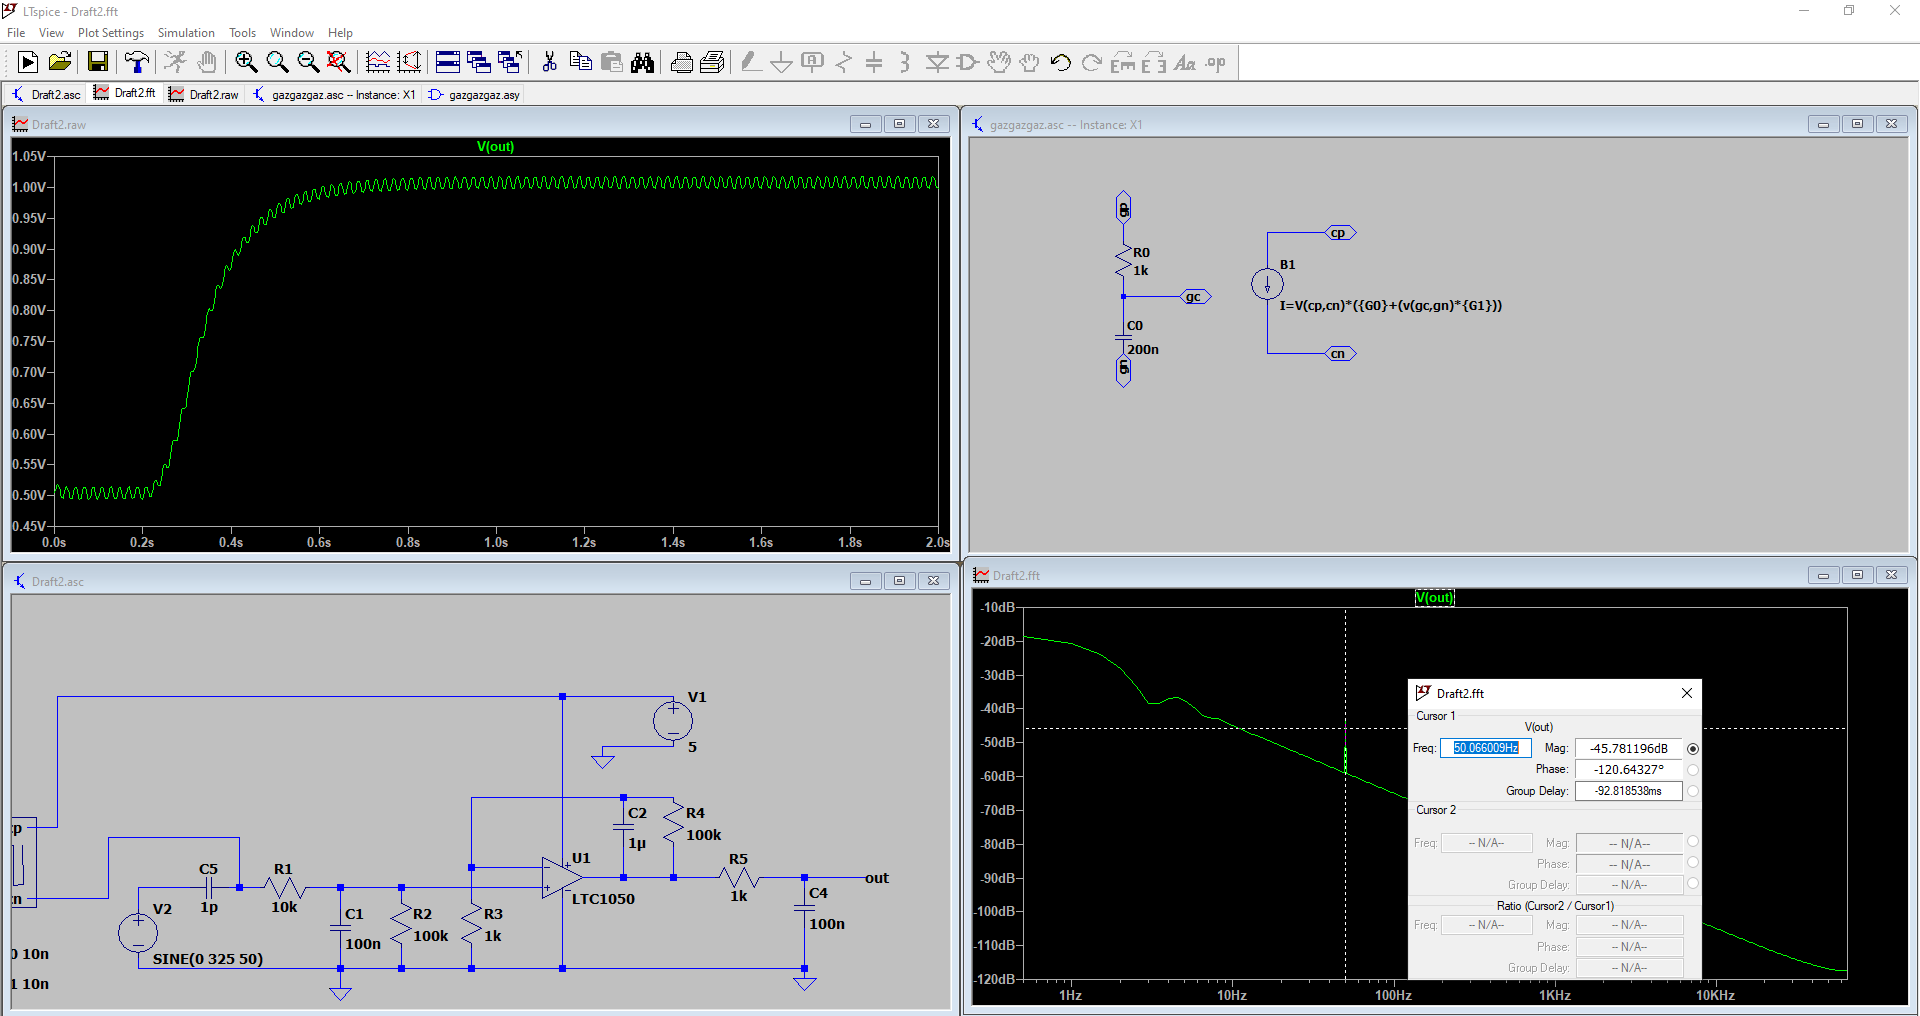
Task: Click Zoom Full Extents magnifier with red X
Action: pyautogui.click(x=339, y=62)
